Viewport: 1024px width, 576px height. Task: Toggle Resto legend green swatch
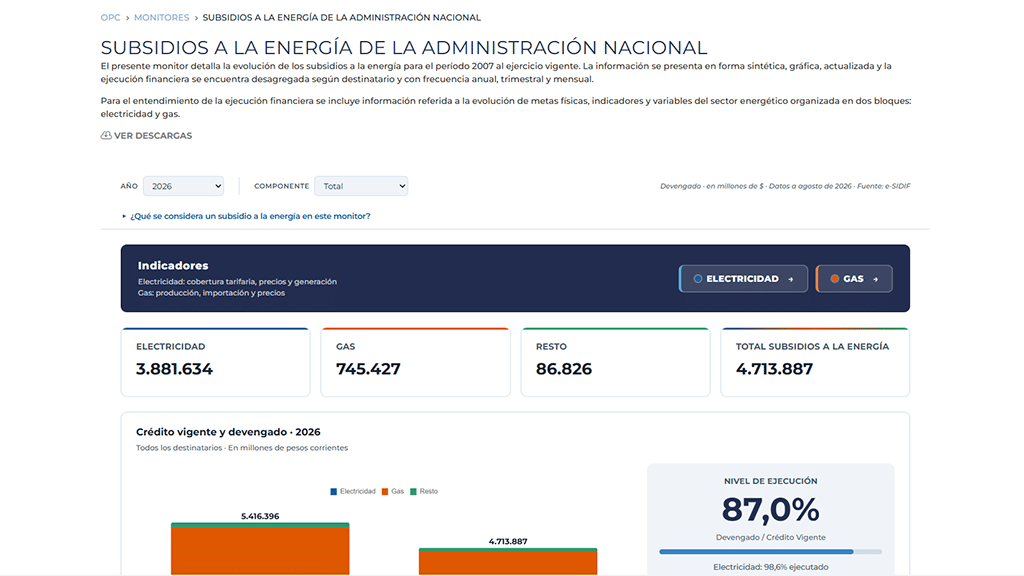click(413, 492)
